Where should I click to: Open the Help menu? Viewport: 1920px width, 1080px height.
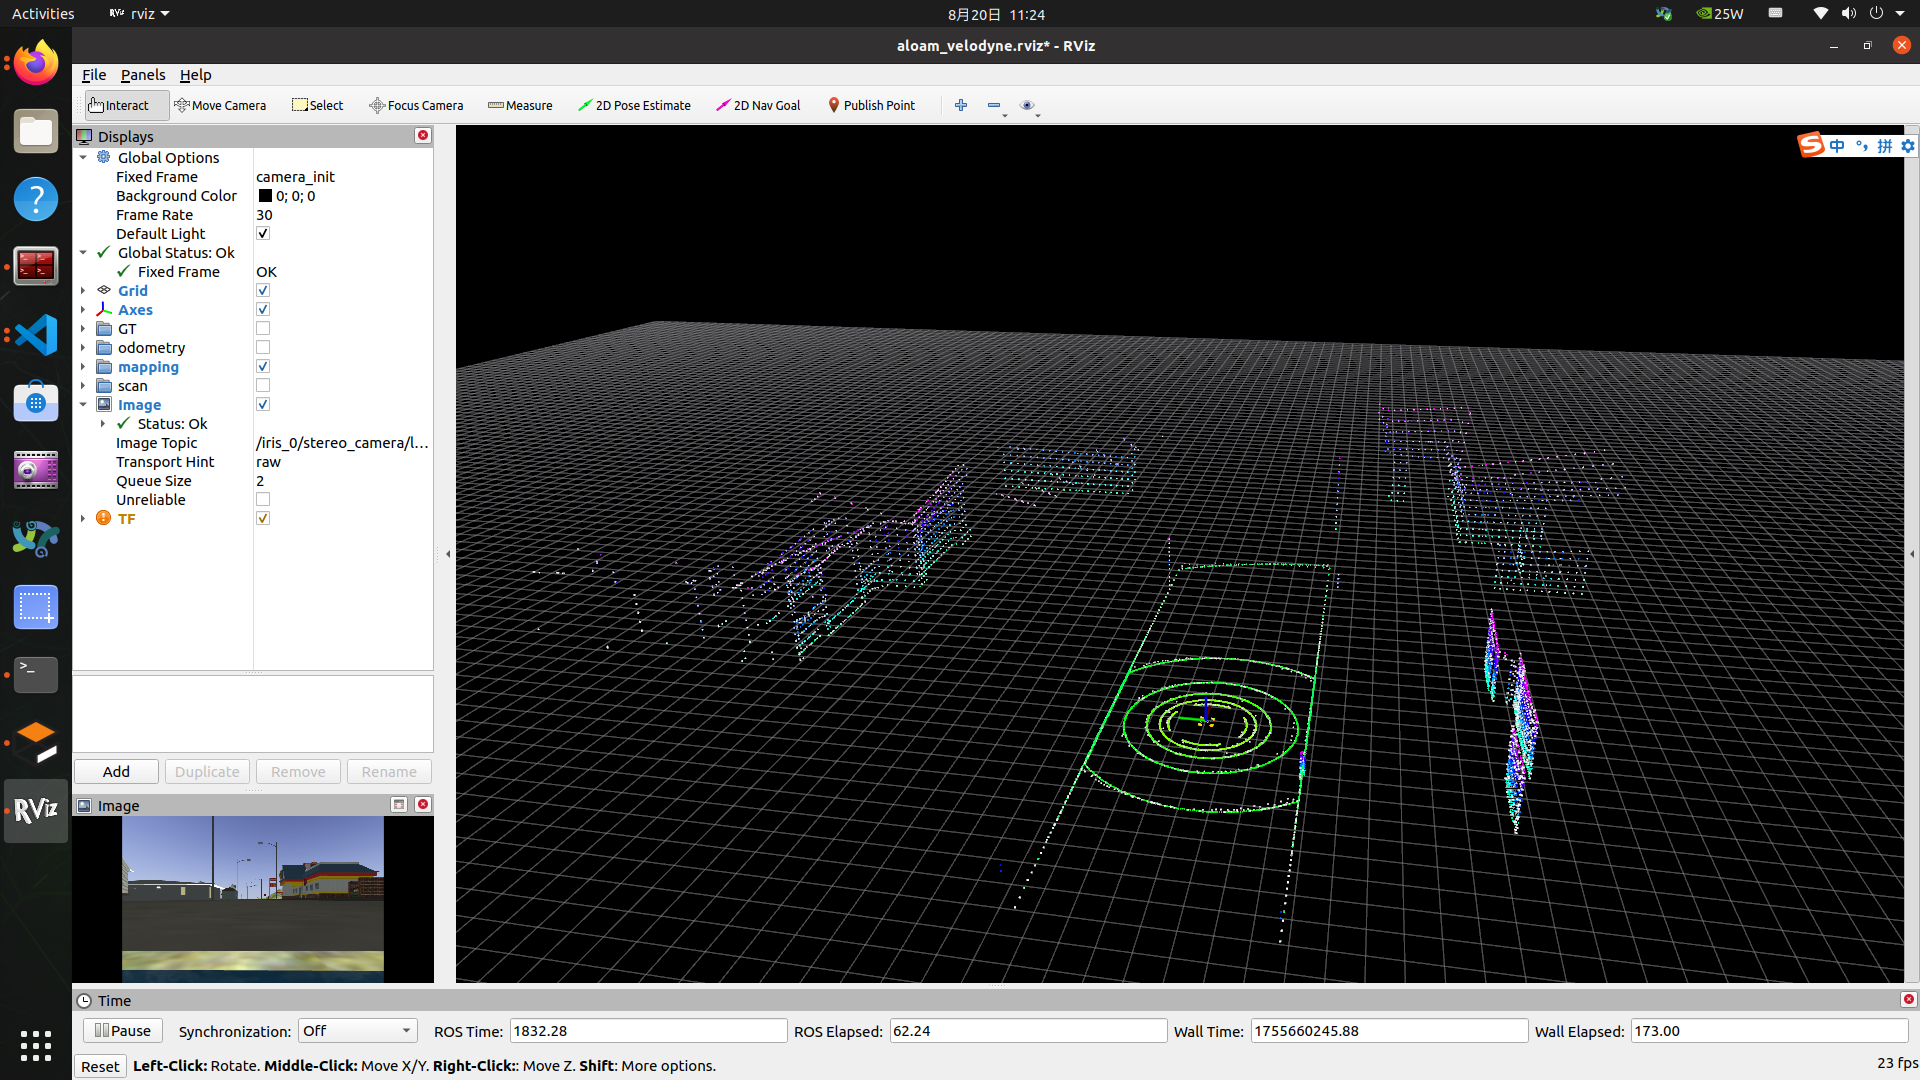[x=195, y=75]
